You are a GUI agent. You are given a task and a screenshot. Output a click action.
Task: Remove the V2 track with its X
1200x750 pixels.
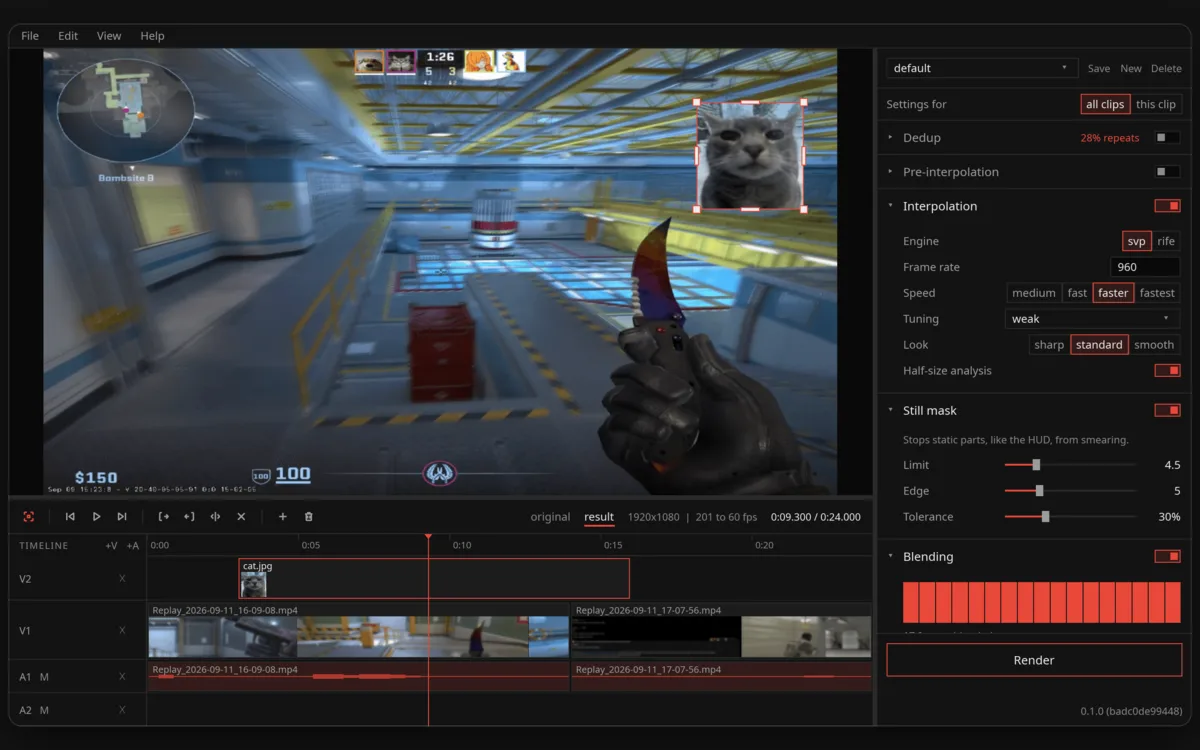pyautogui.click(x=123, y=579)
